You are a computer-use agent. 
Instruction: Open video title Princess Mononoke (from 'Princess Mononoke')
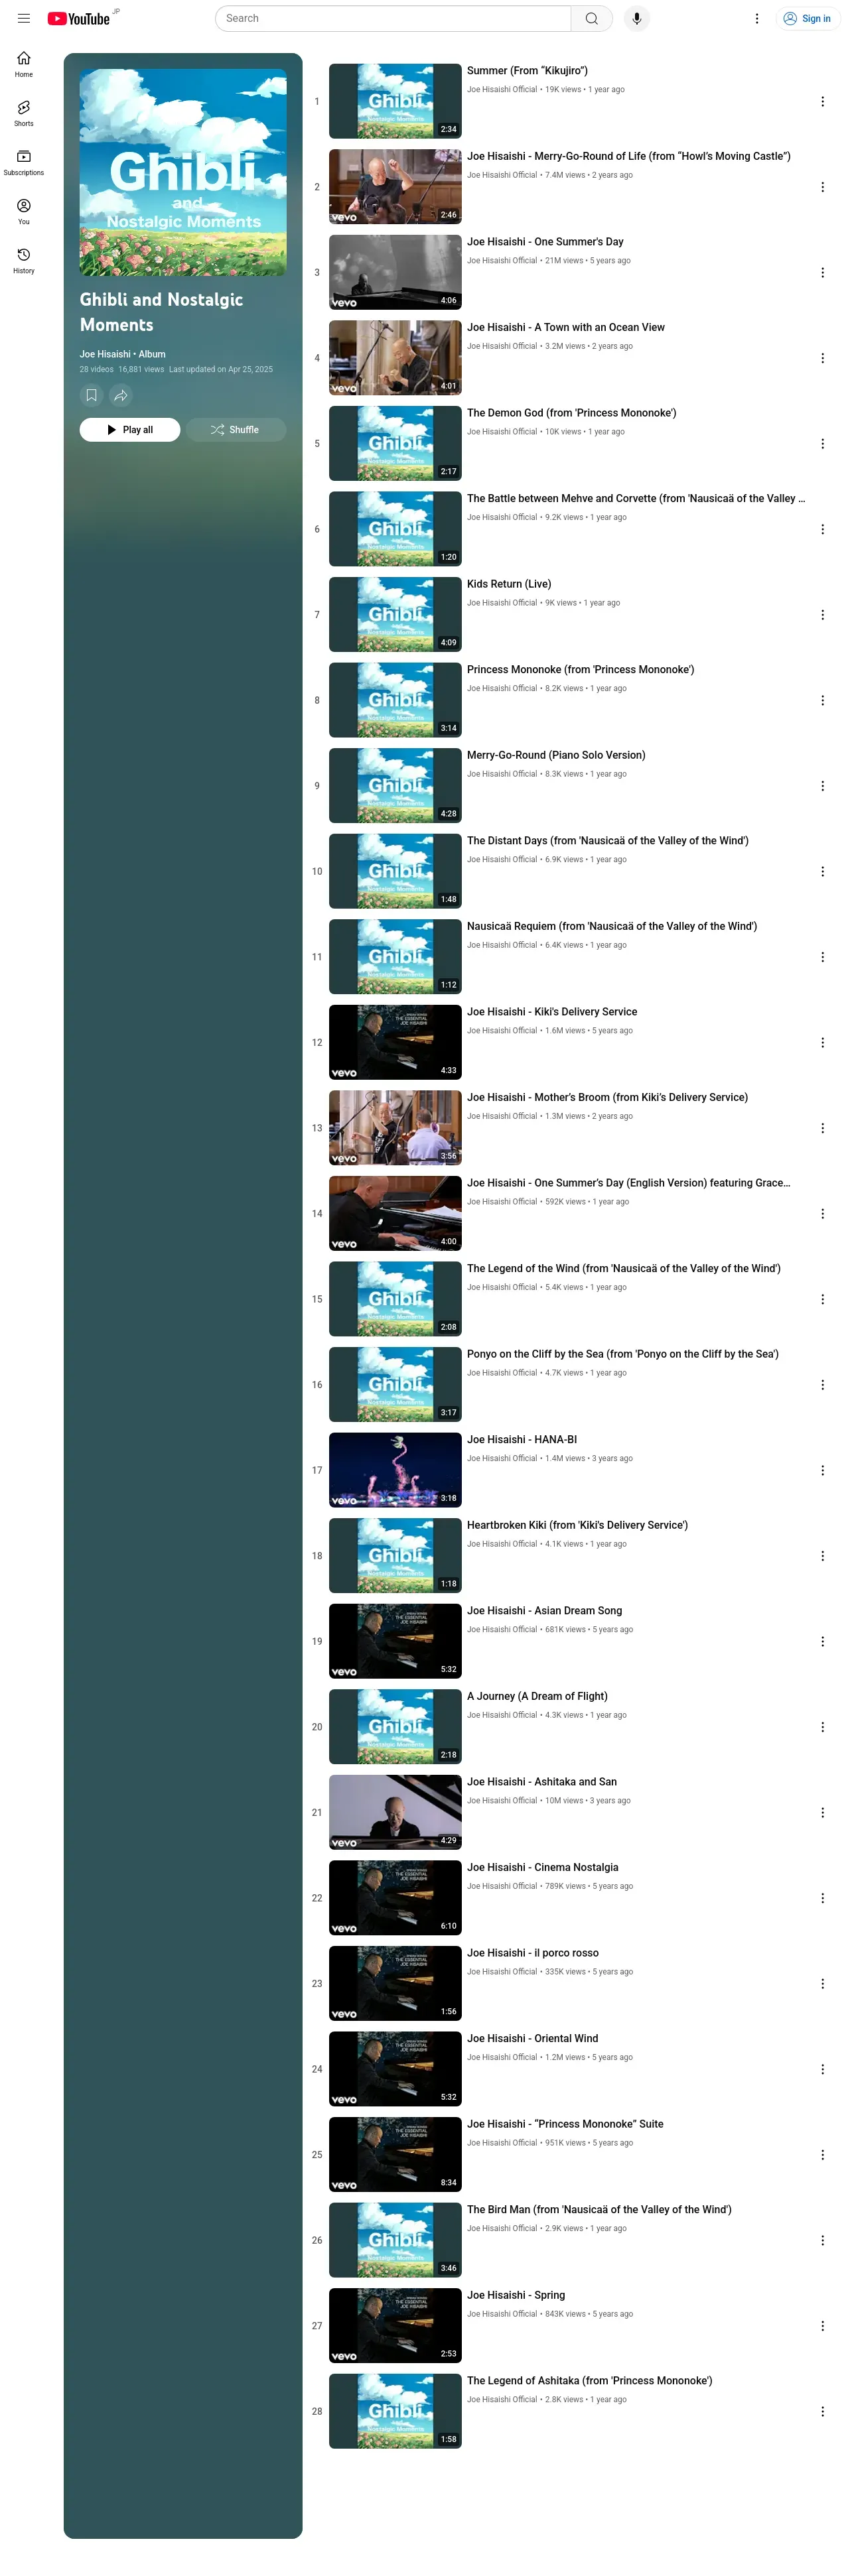580,670
